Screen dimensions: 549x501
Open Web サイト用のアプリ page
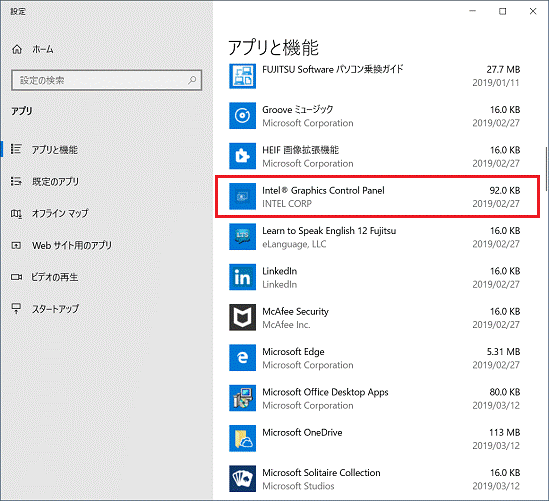coord(72,245)
